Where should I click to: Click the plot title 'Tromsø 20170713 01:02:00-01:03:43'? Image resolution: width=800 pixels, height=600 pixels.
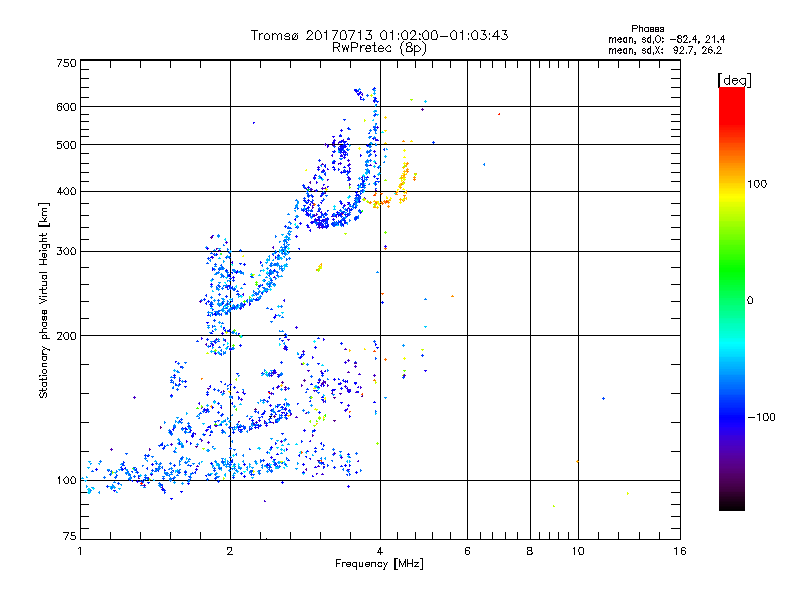pos(379,35)
